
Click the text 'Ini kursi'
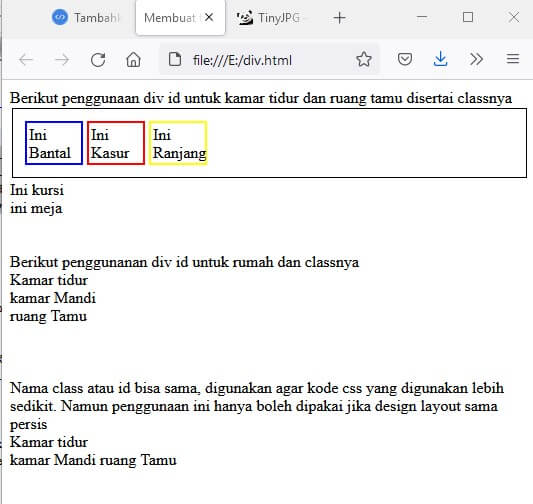click(x=37, y=190)
